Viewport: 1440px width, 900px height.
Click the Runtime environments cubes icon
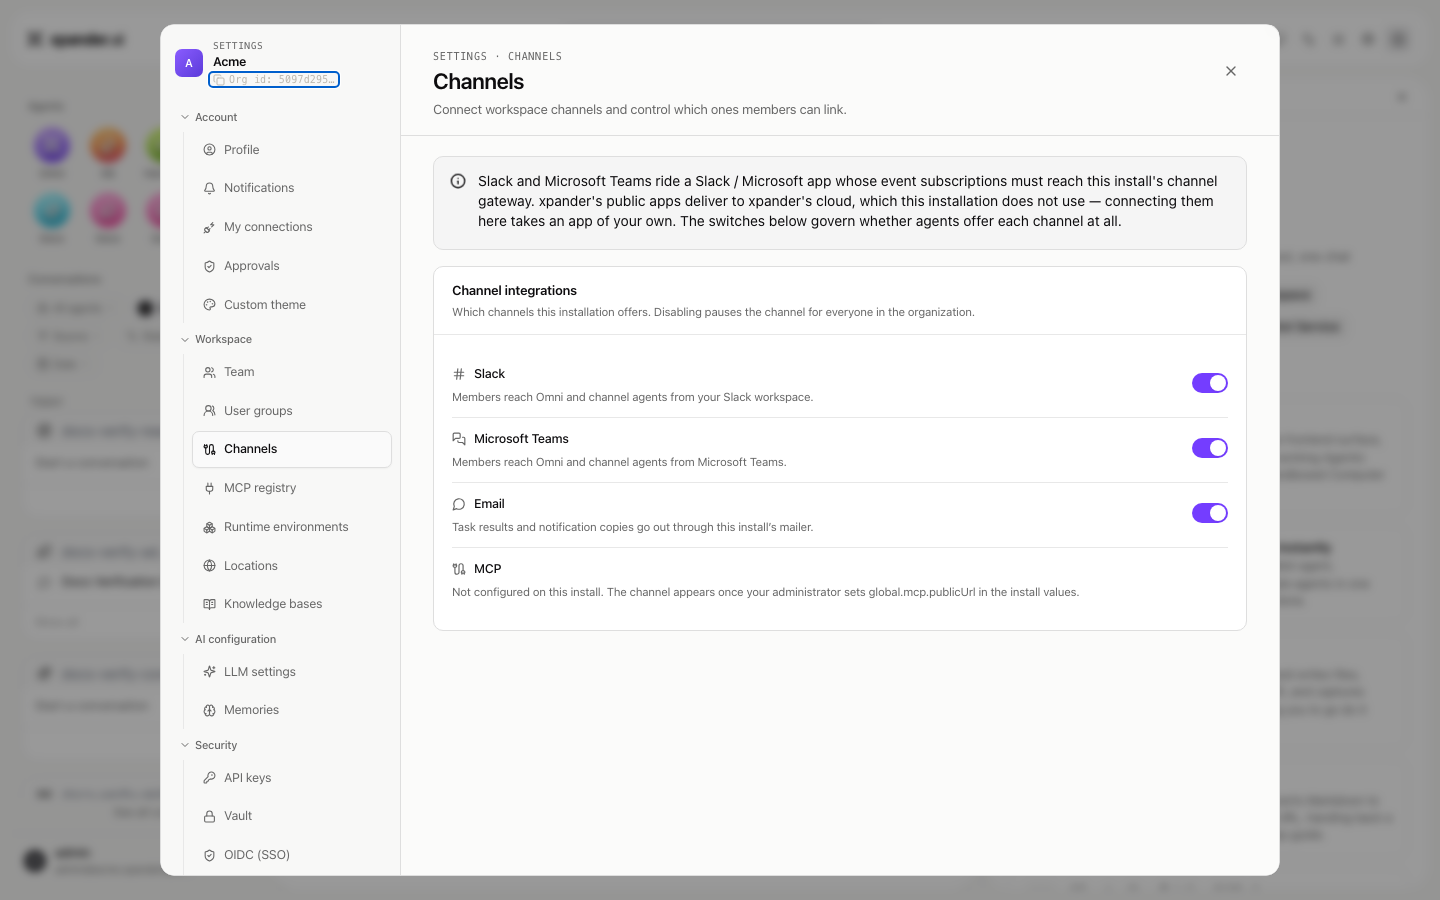pyautogui.click(x=209, y=527)
